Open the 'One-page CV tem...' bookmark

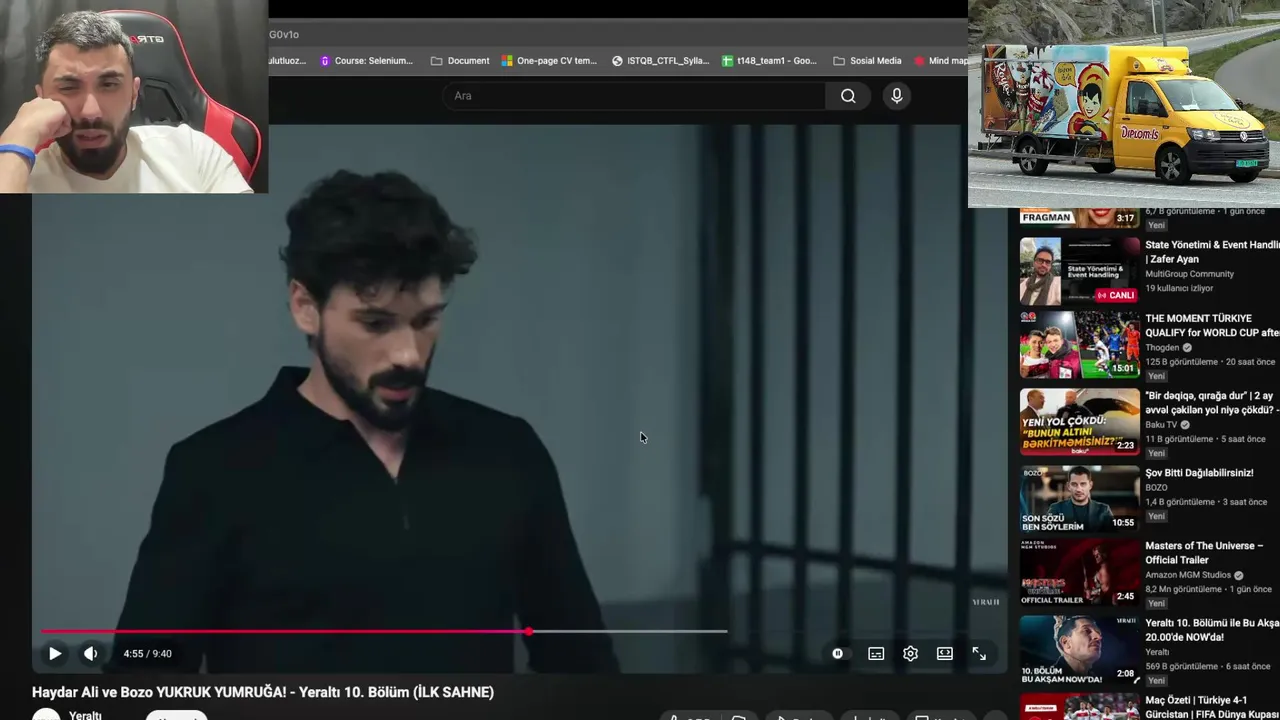549,61
